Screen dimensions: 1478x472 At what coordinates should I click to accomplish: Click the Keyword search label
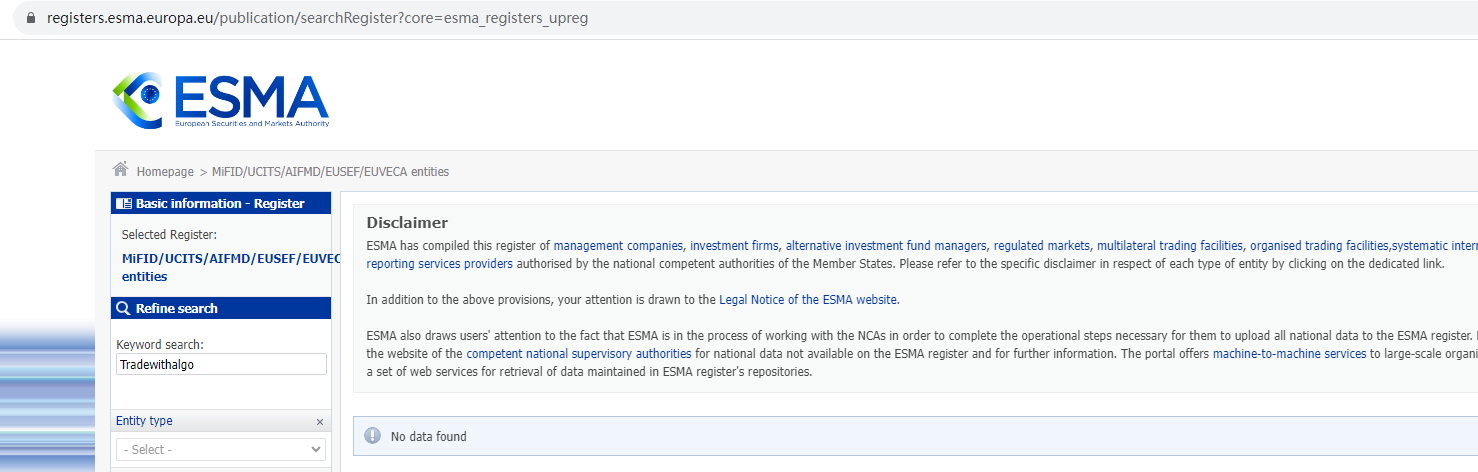point(160,345)
